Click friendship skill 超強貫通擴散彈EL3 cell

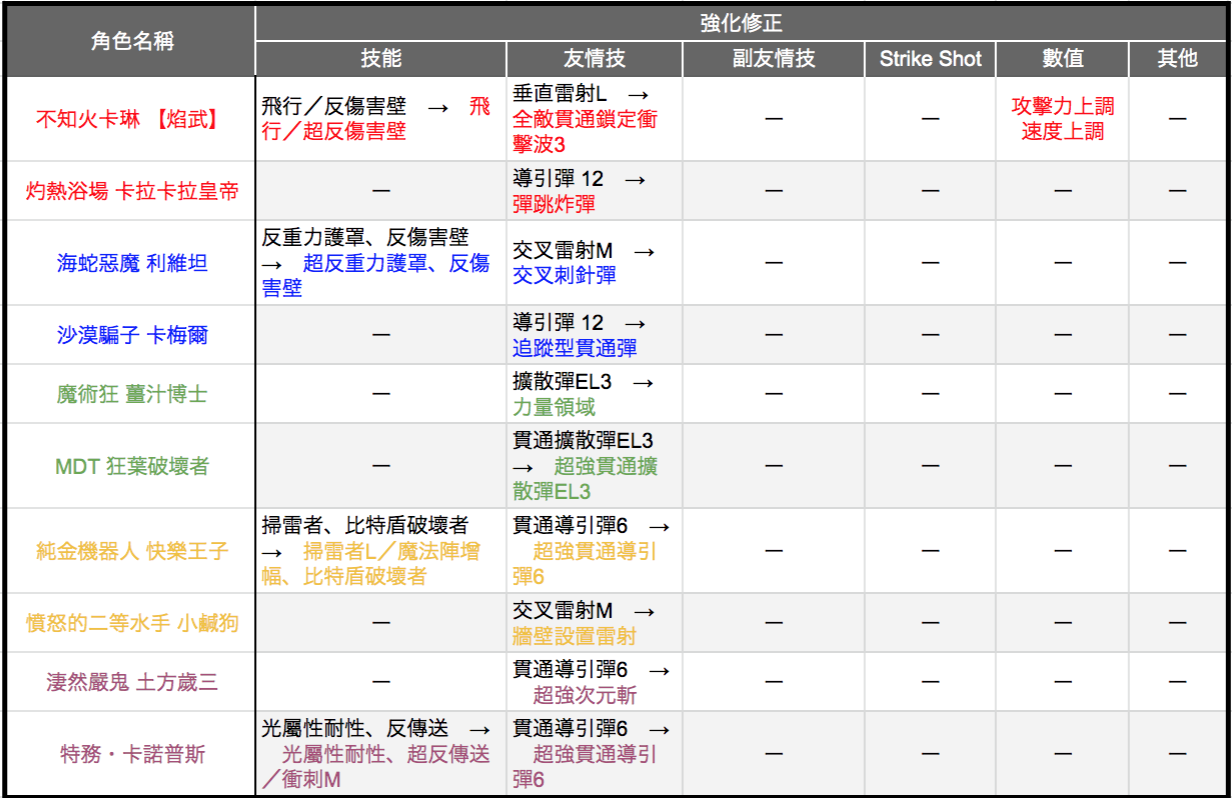click(595, 466)
